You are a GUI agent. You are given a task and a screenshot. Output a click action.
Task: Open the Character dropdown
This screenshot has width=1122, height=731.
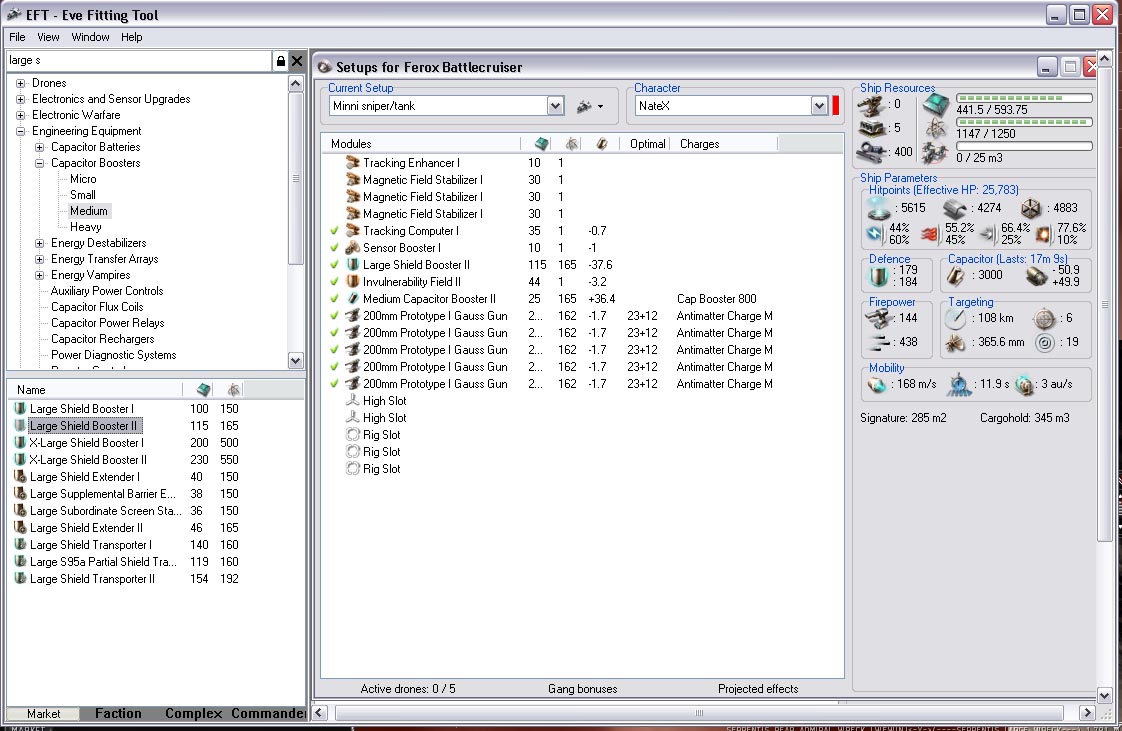[x=820, y=106]
